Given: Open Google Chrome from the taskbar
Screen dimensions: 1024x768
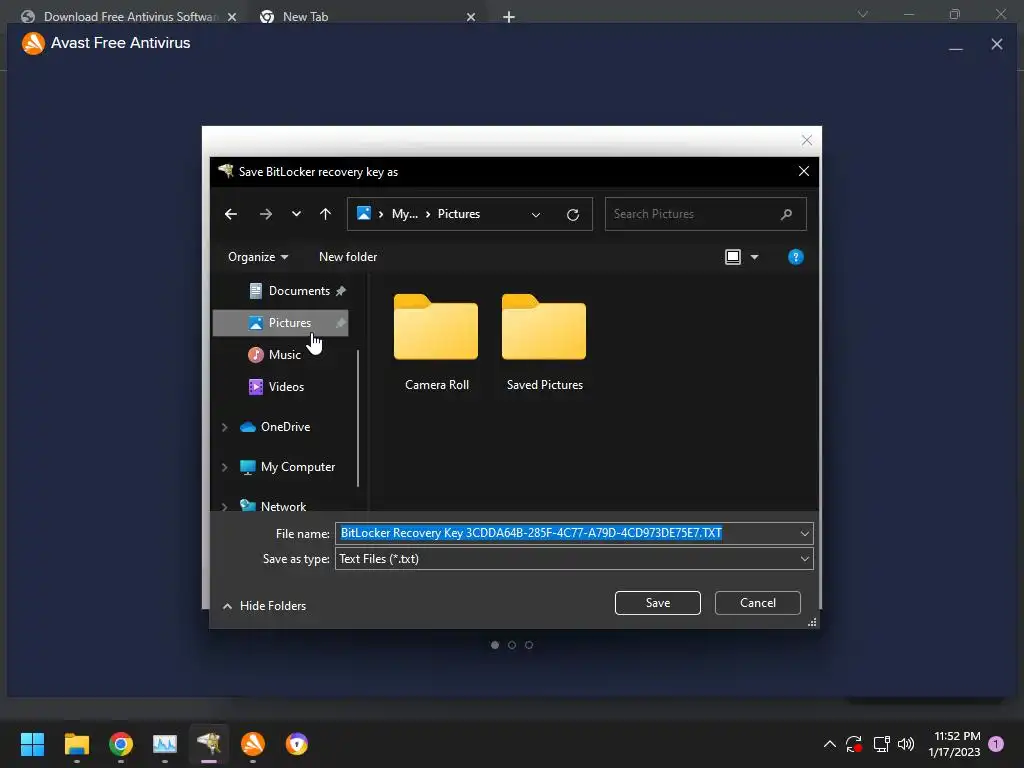Looking at the screenshot, I should click(121, 744).
